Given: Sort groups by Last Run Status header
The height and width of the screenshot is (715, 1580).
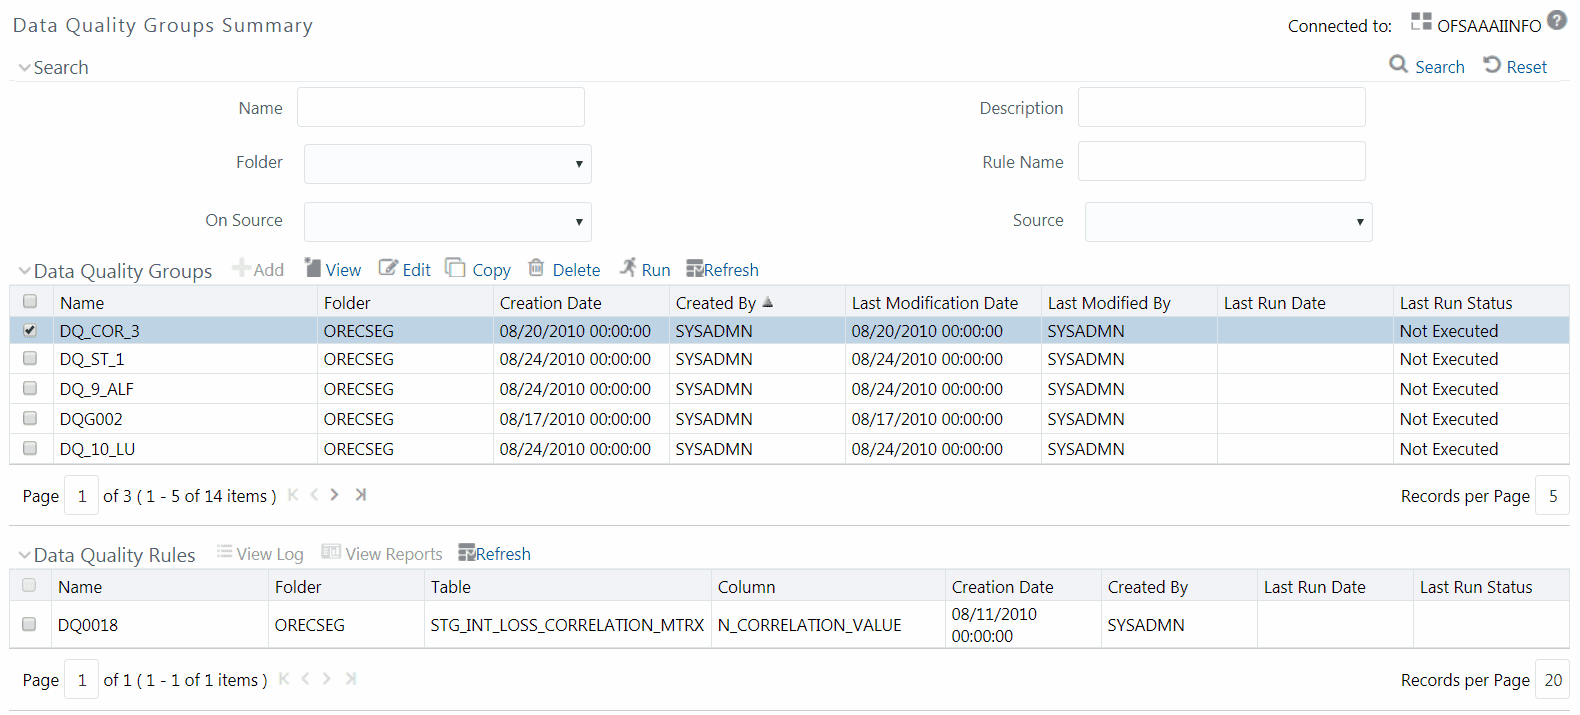Looking at the screenshot, I should pos(1456,303).
